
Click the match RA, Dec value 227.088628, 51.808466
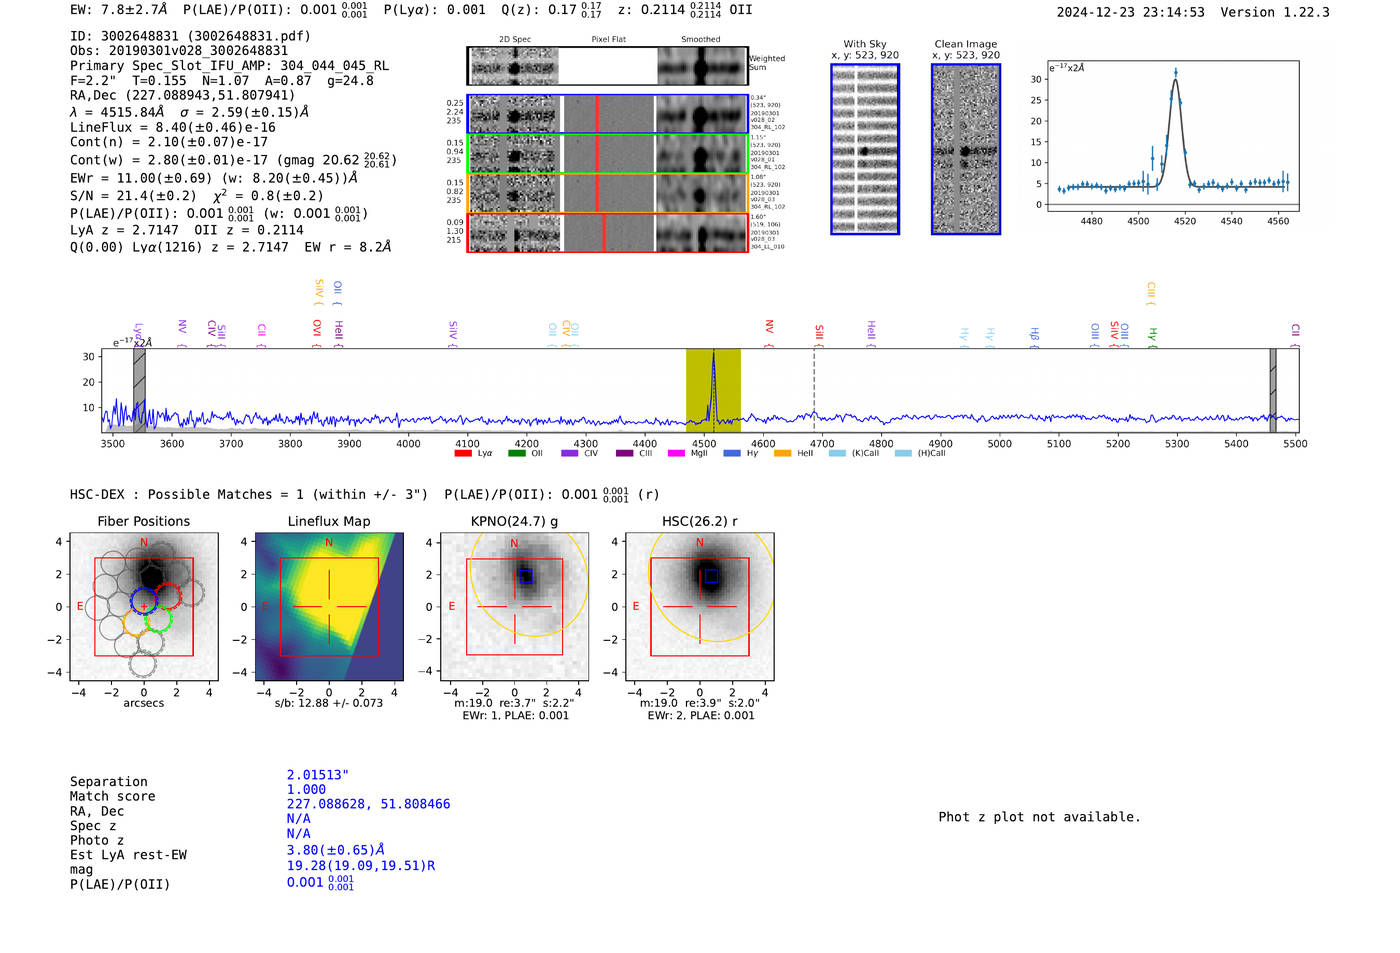[369, 804]
